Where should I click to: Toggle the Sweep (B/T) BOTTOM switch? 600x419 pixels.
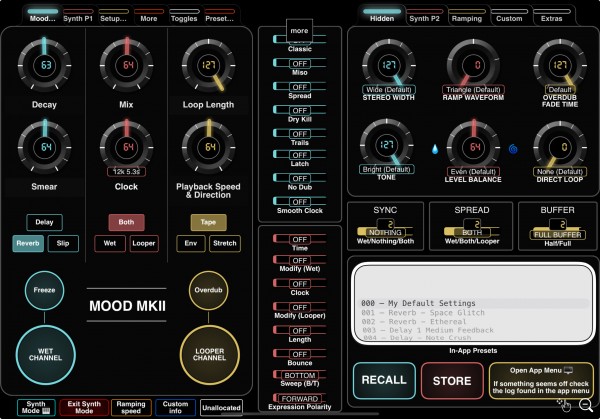click(x=300, y=375)
